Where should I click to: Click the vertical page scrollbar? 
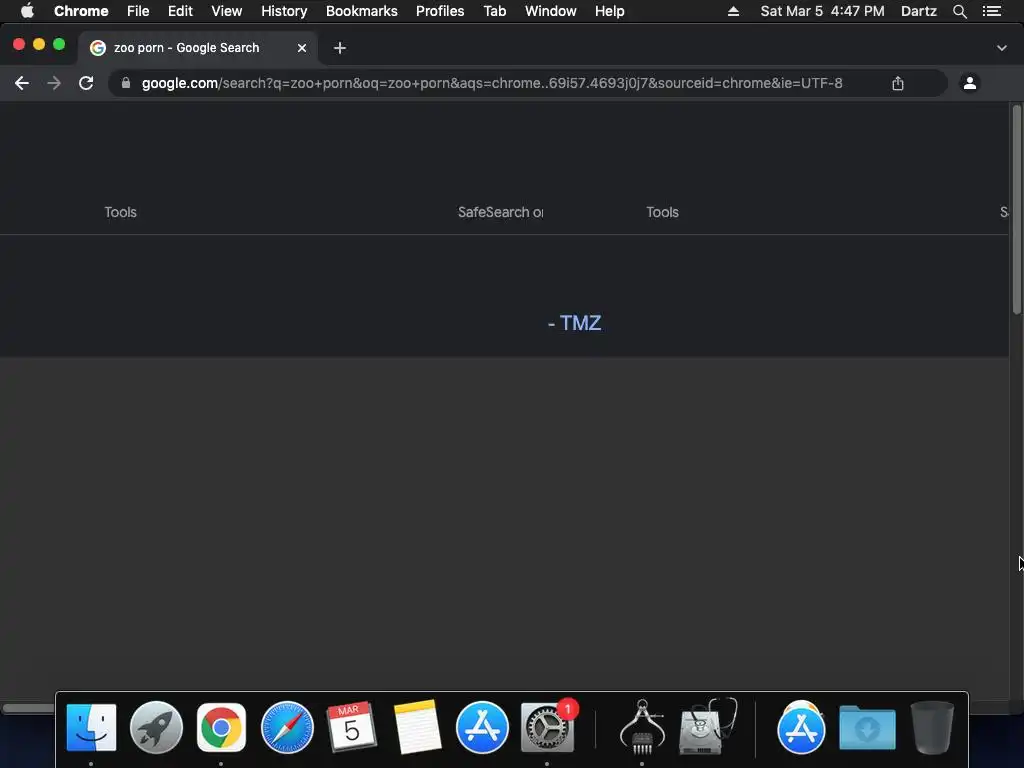[1016, 209]
